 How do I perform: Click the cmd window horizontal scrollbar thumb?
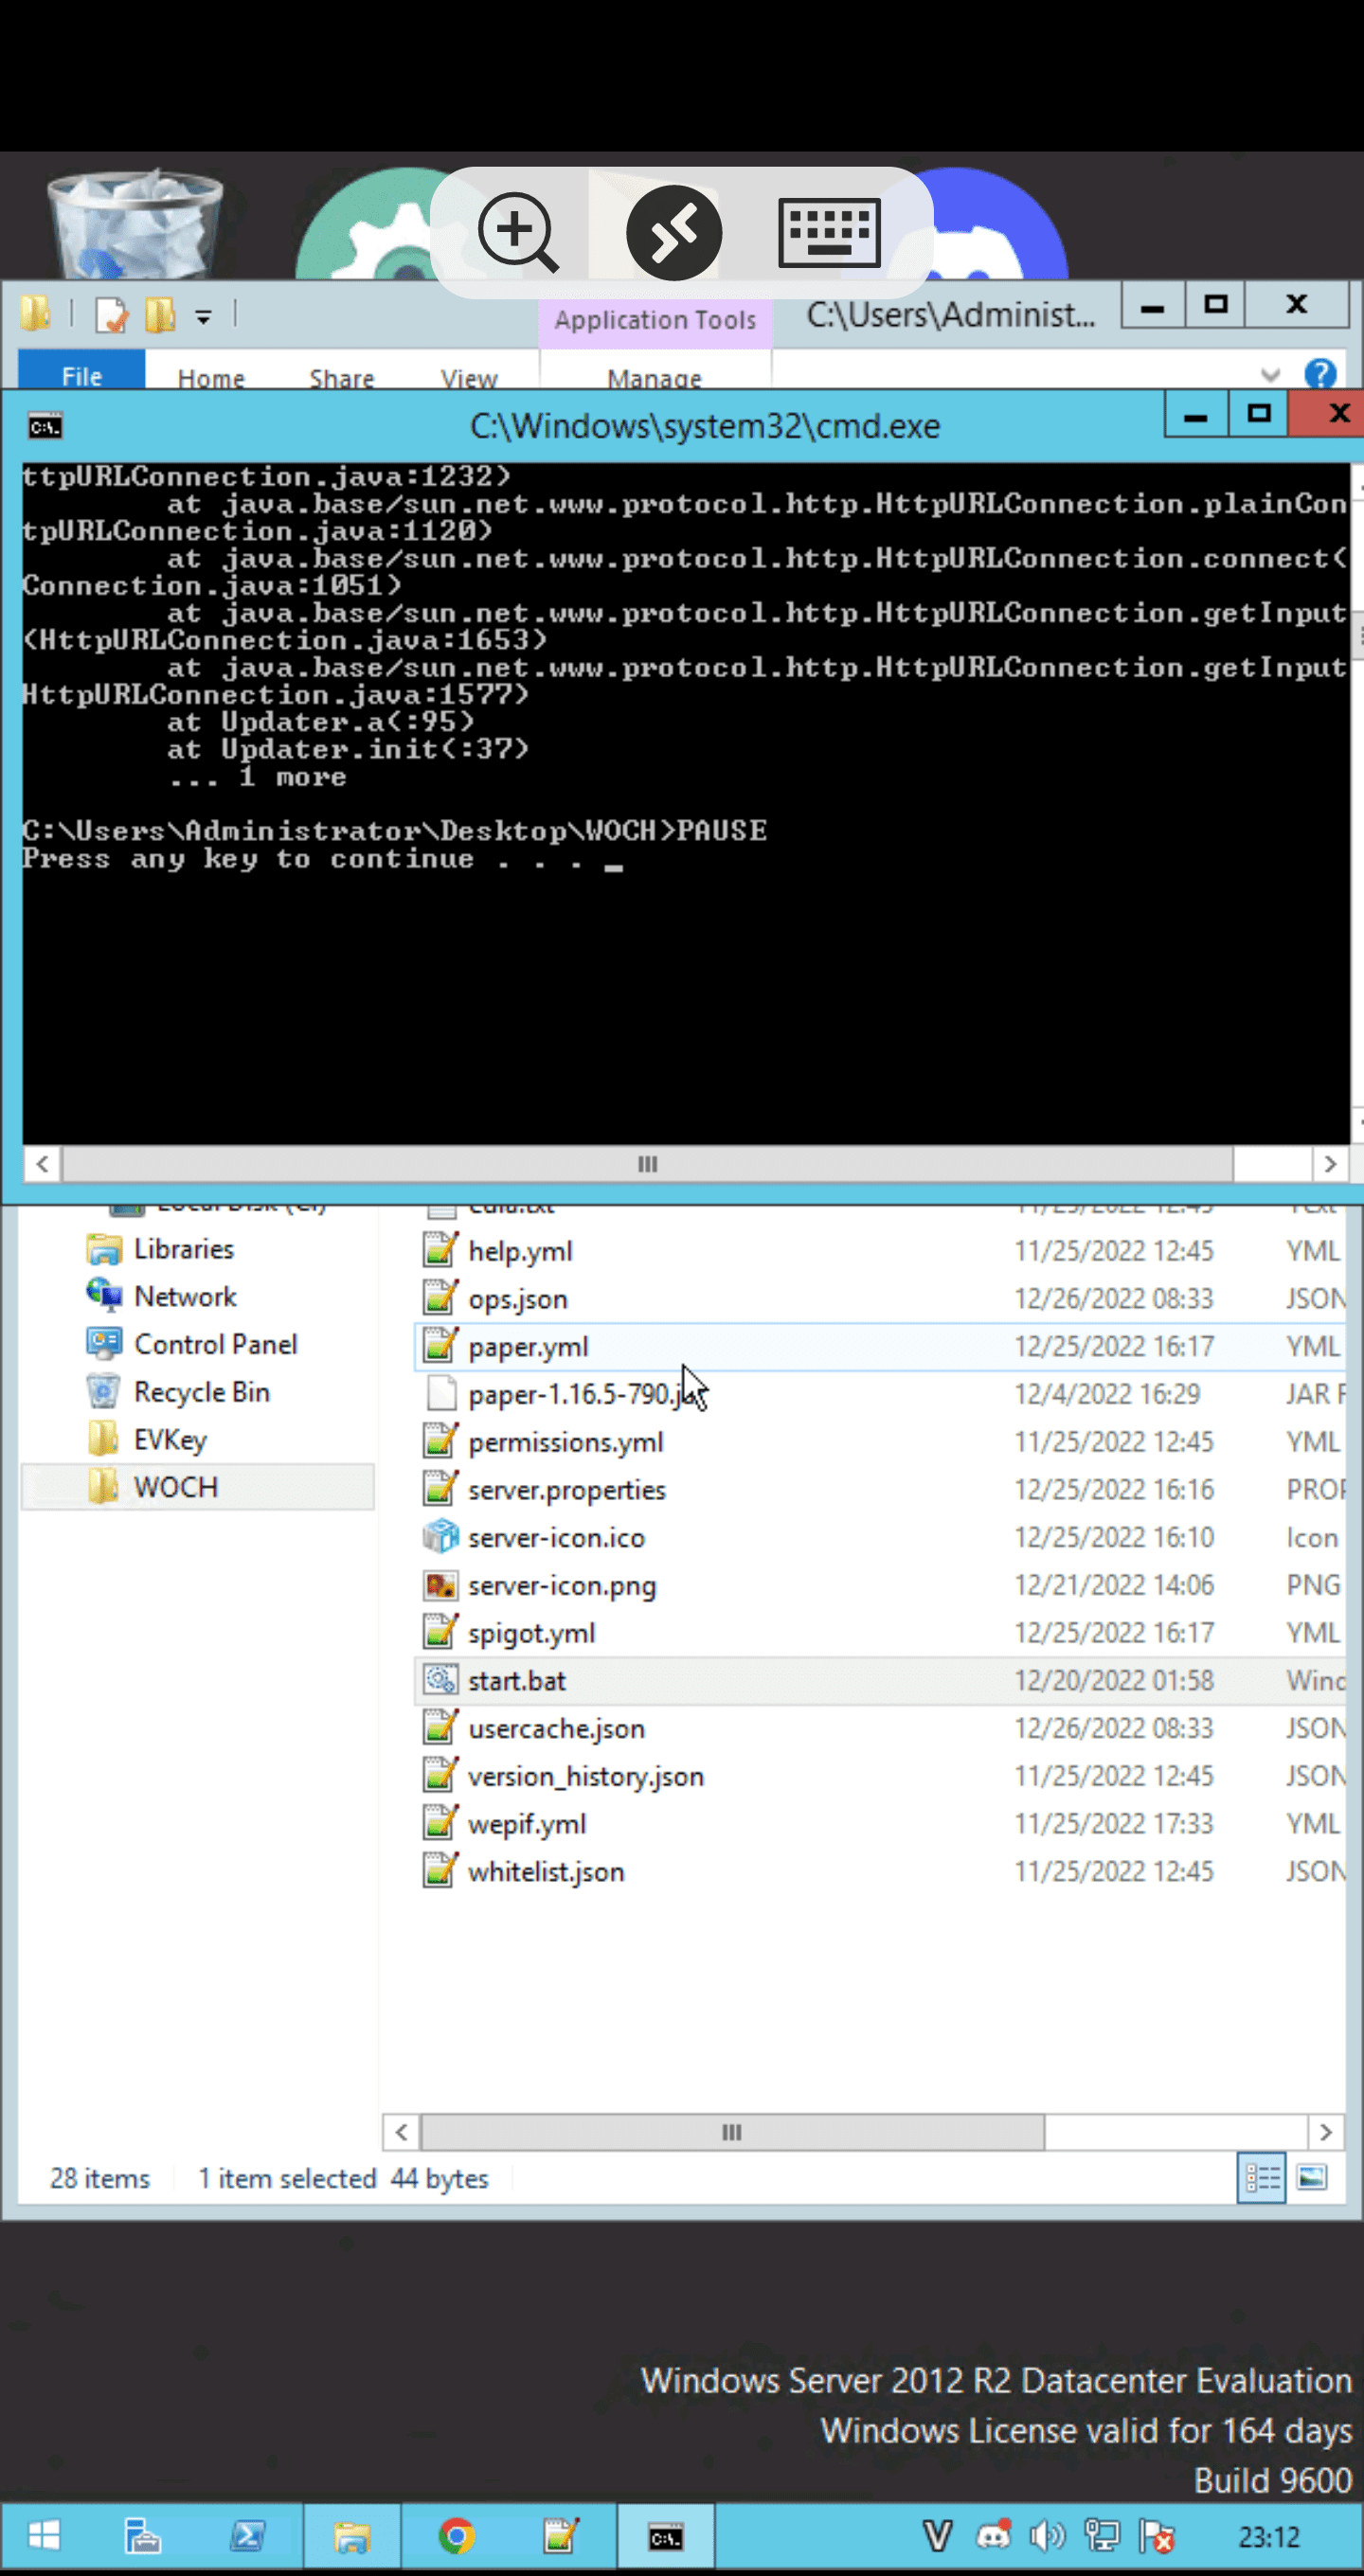tap(647, 1164)
